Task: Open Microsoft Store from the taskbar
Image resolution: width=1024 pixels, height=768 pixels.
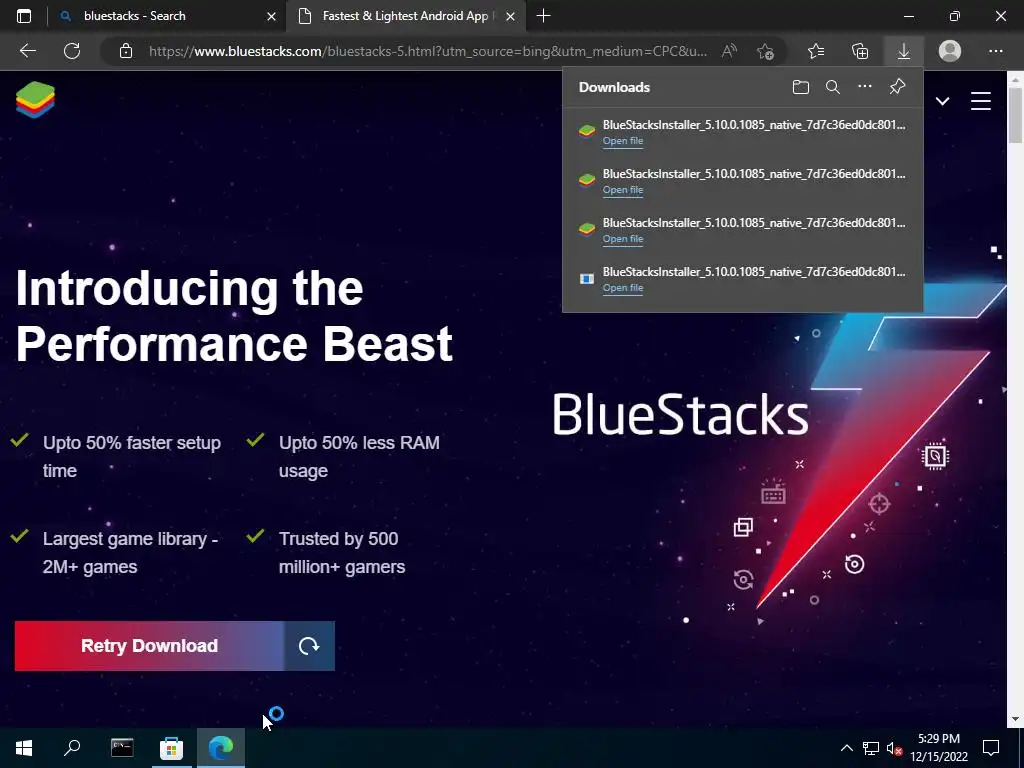Action: pyautogui.click(x=171, y=748)
